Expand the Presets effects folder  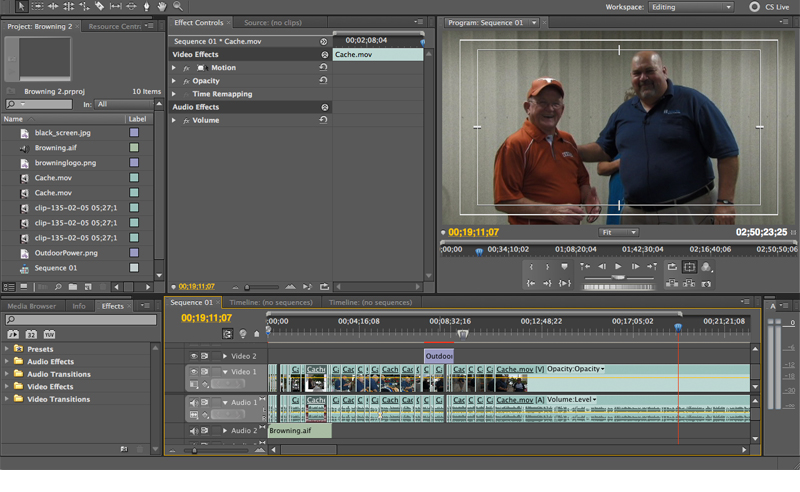pyautogui.click(x=7, y=349)
